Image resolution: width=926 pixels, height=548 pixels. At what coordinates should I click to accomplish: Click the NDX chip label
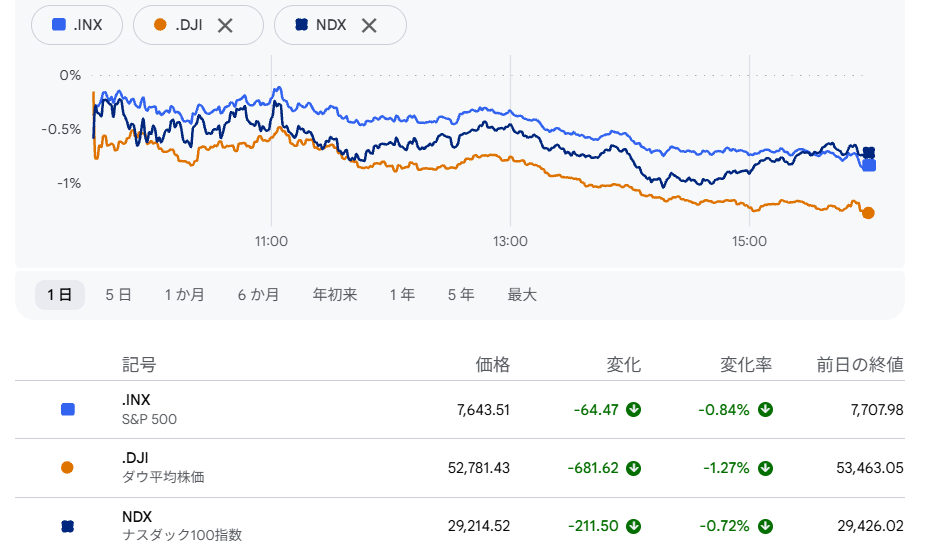point(331,25)
